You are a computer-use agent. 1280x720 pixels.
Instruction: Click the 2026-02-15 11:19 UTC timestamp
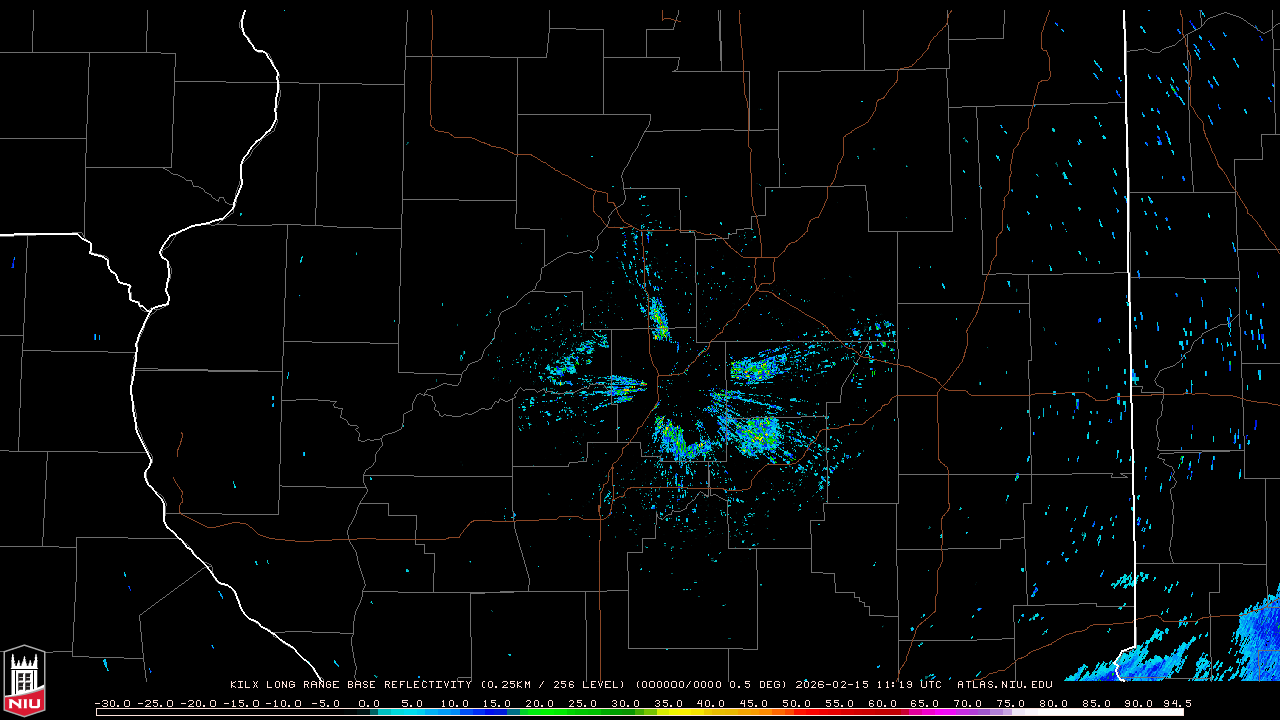[x=868, y=685]
